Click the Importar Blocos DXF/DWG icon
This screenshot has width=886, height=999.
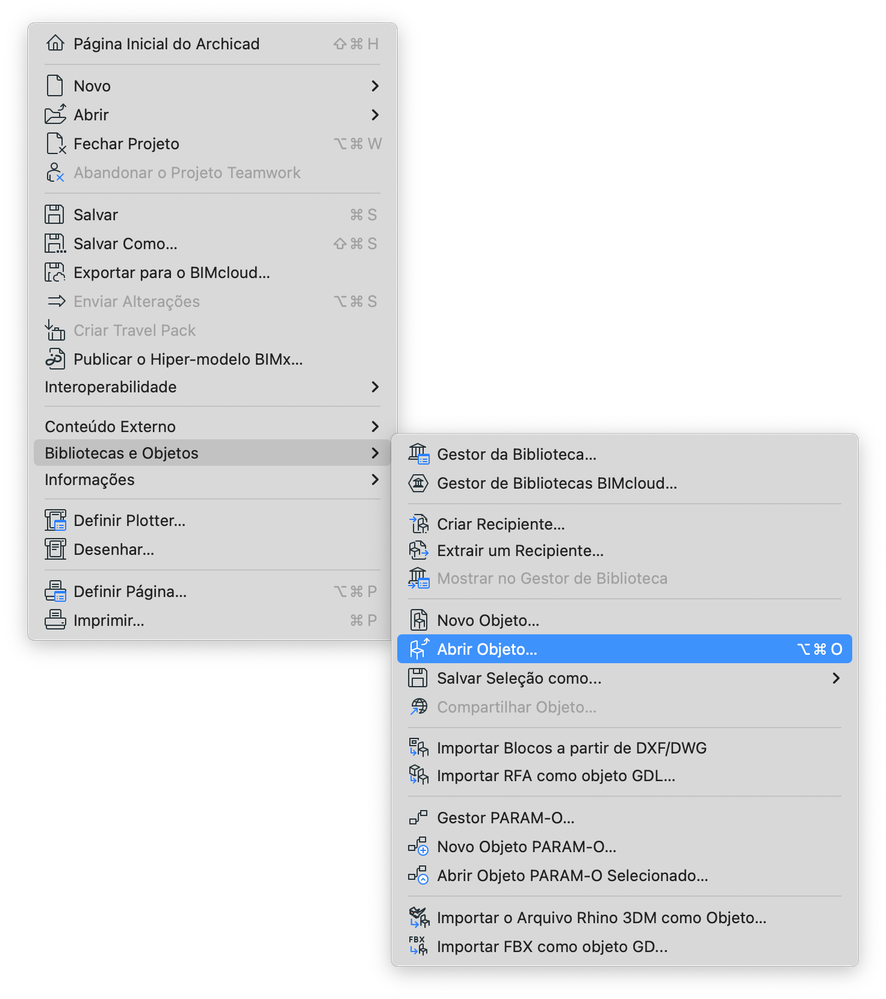click(418, 747)
